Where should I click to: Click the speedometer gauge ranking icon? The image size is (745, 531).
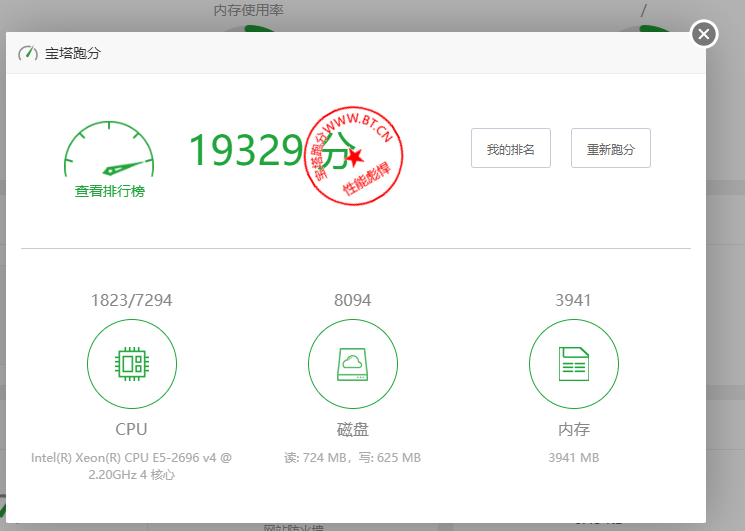pos(109,149)
